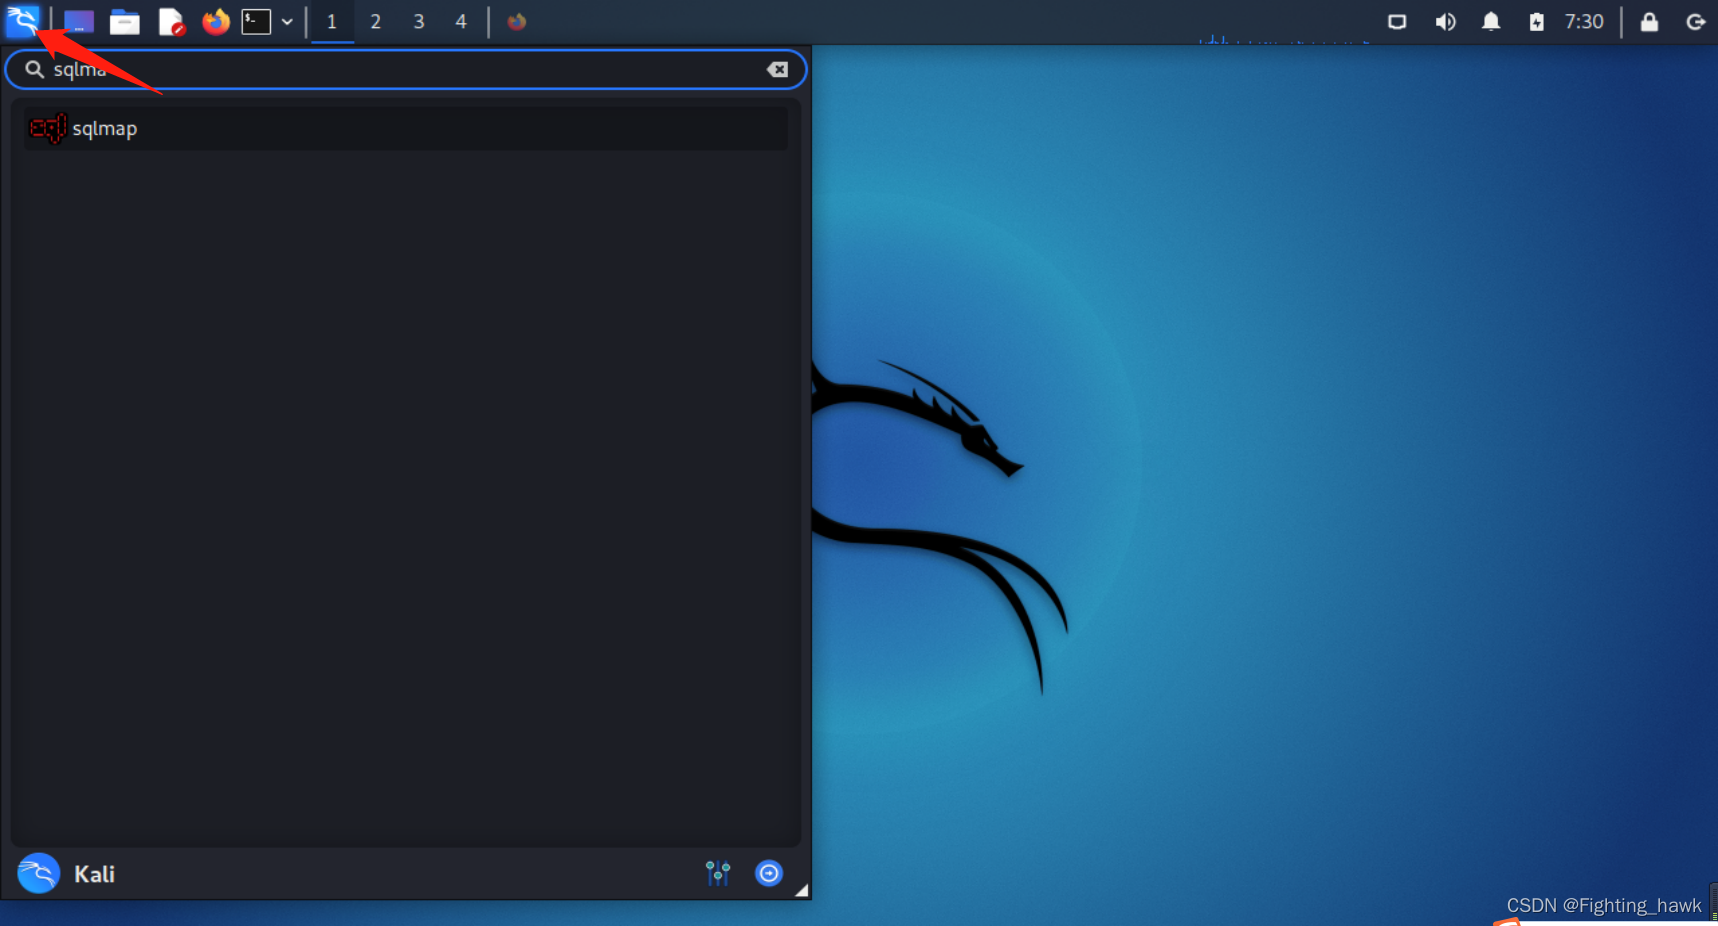
Task: Launch sqlmap from search results
Action: (x=406, y=129)
